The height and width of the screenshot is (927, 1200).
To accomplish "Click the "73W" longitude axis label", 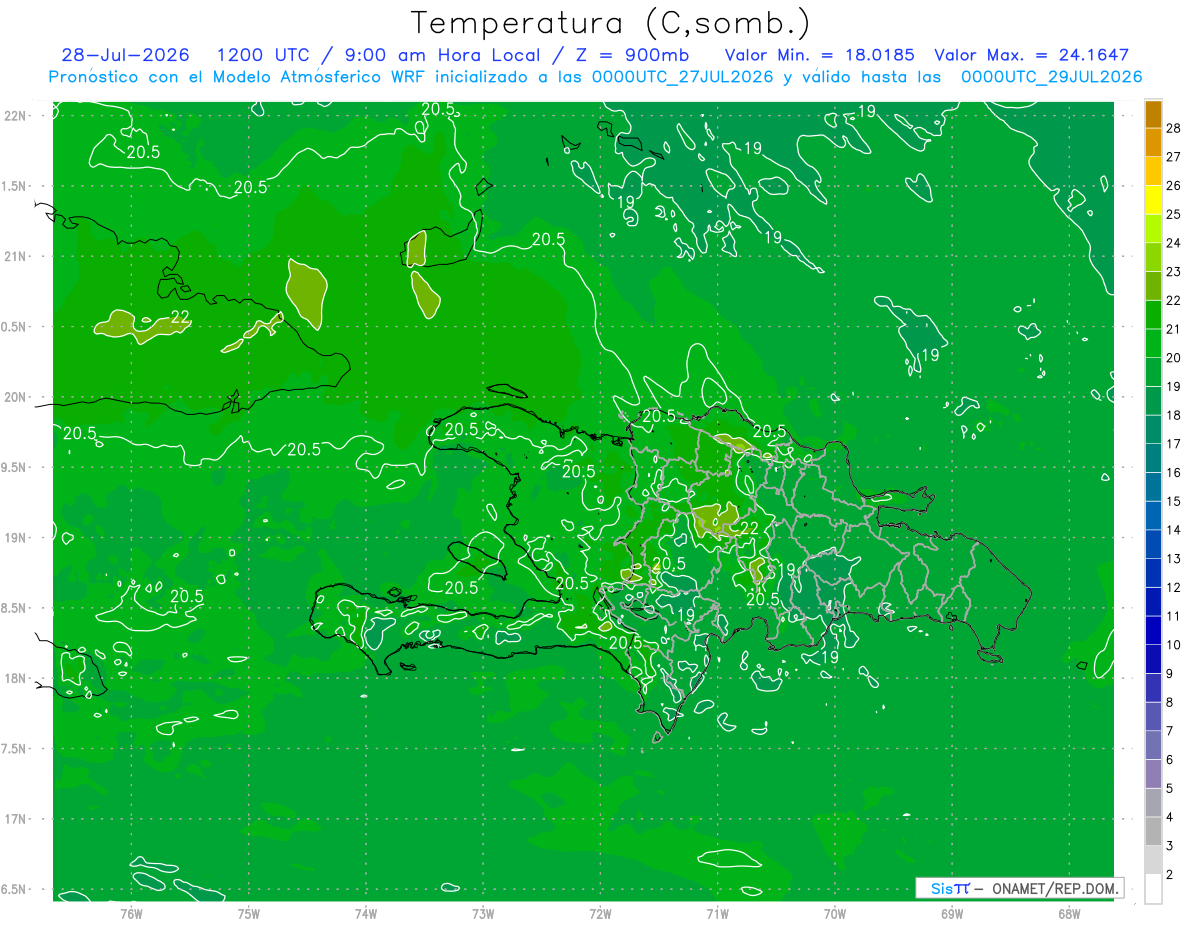I will point(484,913).
